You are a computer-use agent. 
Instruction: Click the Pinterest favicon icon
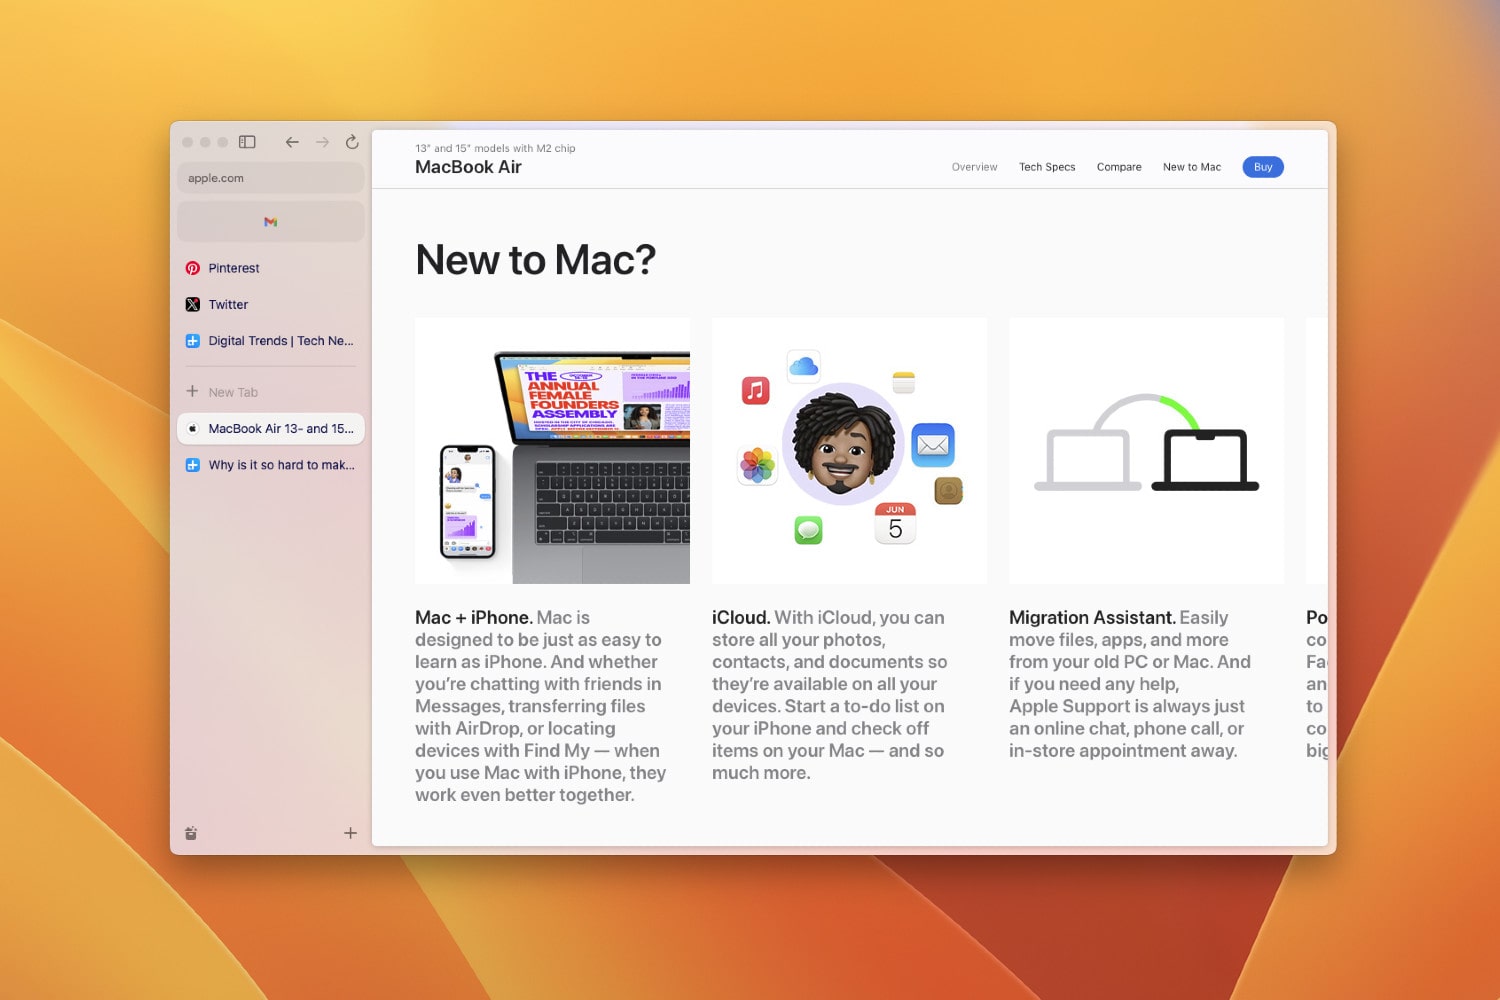click(193, 268)
